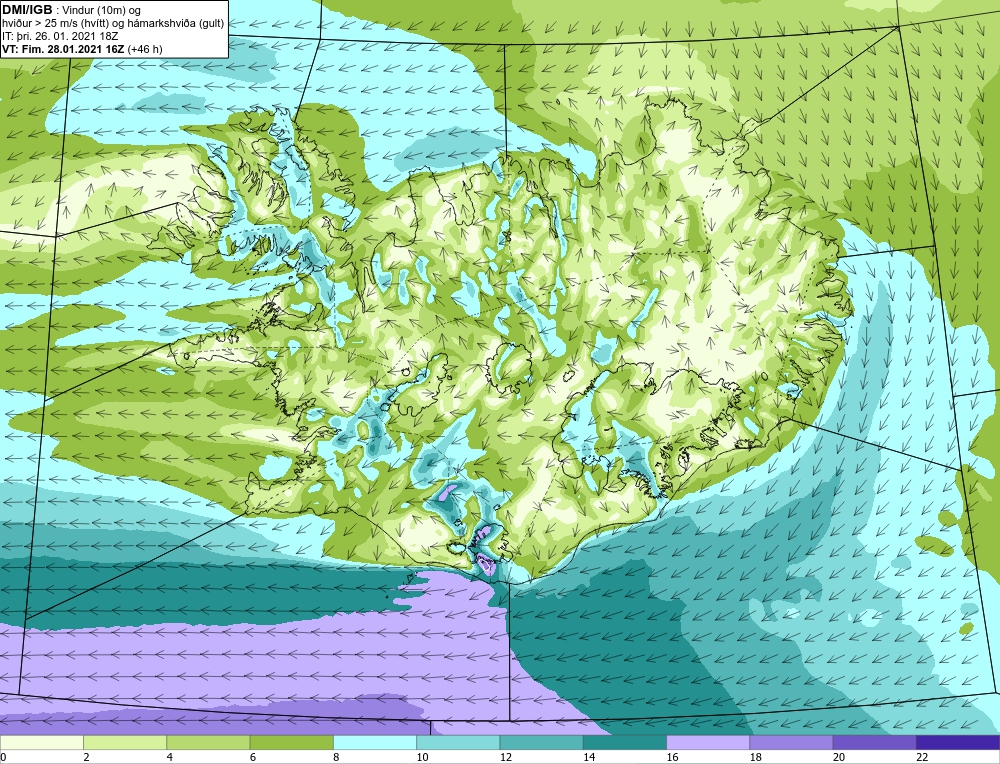Click the 12–14 m/s teal legend swatch

point(541,743)
